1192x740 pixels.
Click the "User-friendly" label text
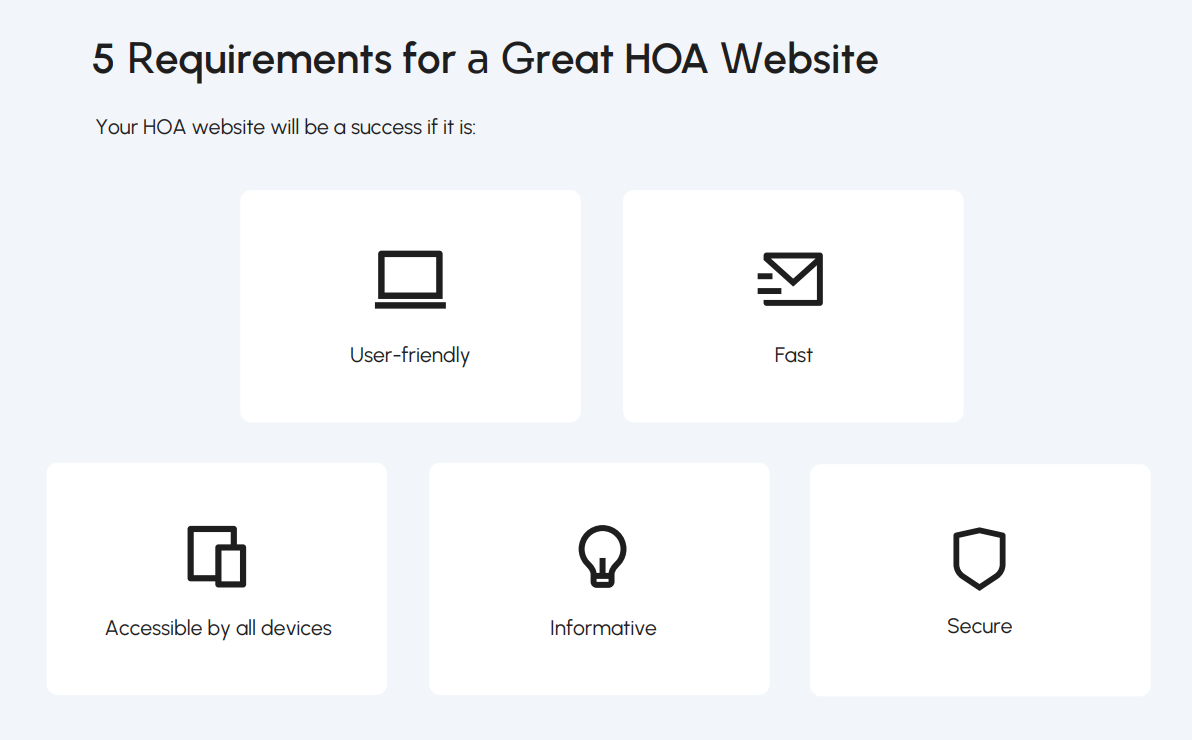410,356
